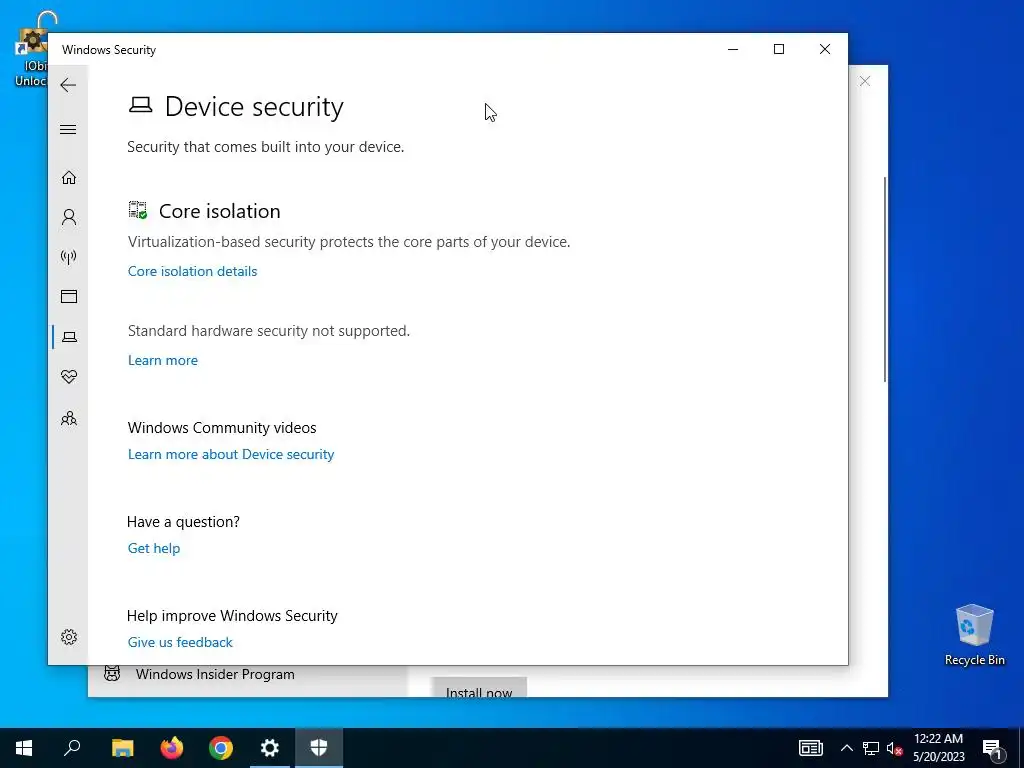Viewport: 1024px width, 768px height.
Task: Open the Windows Start menu
Action: 24,748
